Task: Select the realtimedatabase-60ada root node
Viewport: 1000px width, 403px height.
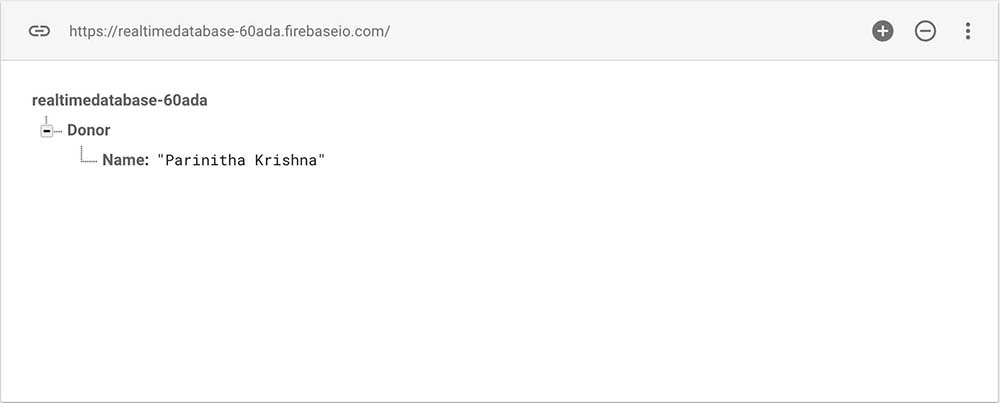Action: (x=120, y=100)
